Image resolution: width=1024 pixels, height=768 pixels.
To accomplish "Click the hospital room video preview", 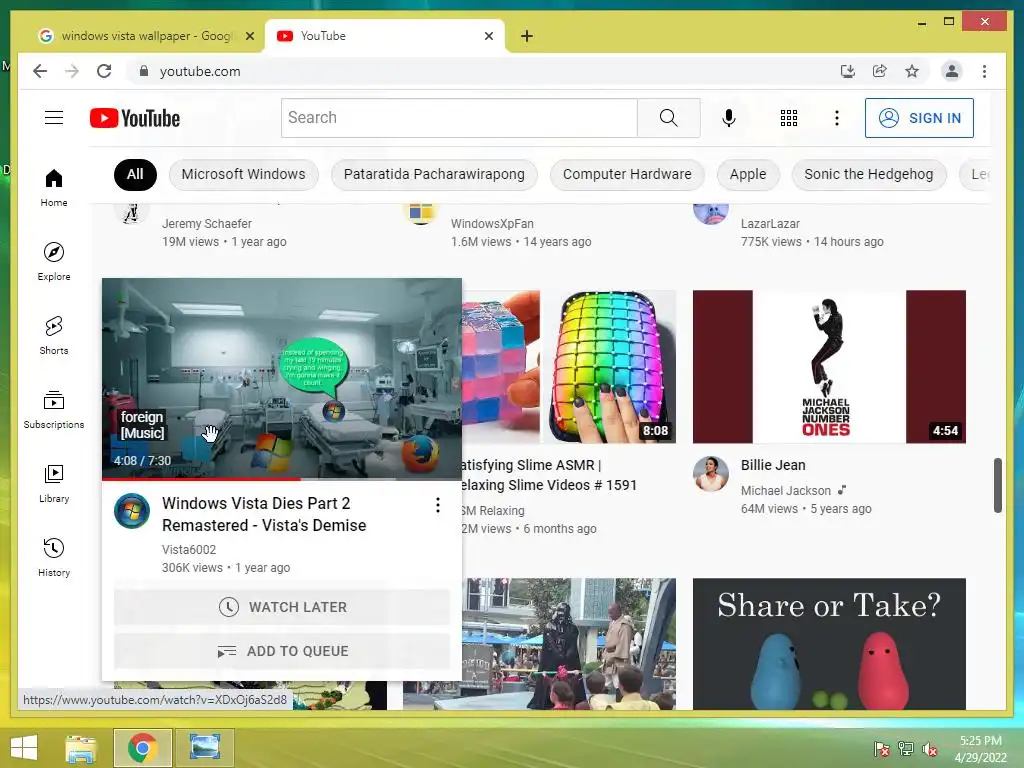I will (282, 379).
